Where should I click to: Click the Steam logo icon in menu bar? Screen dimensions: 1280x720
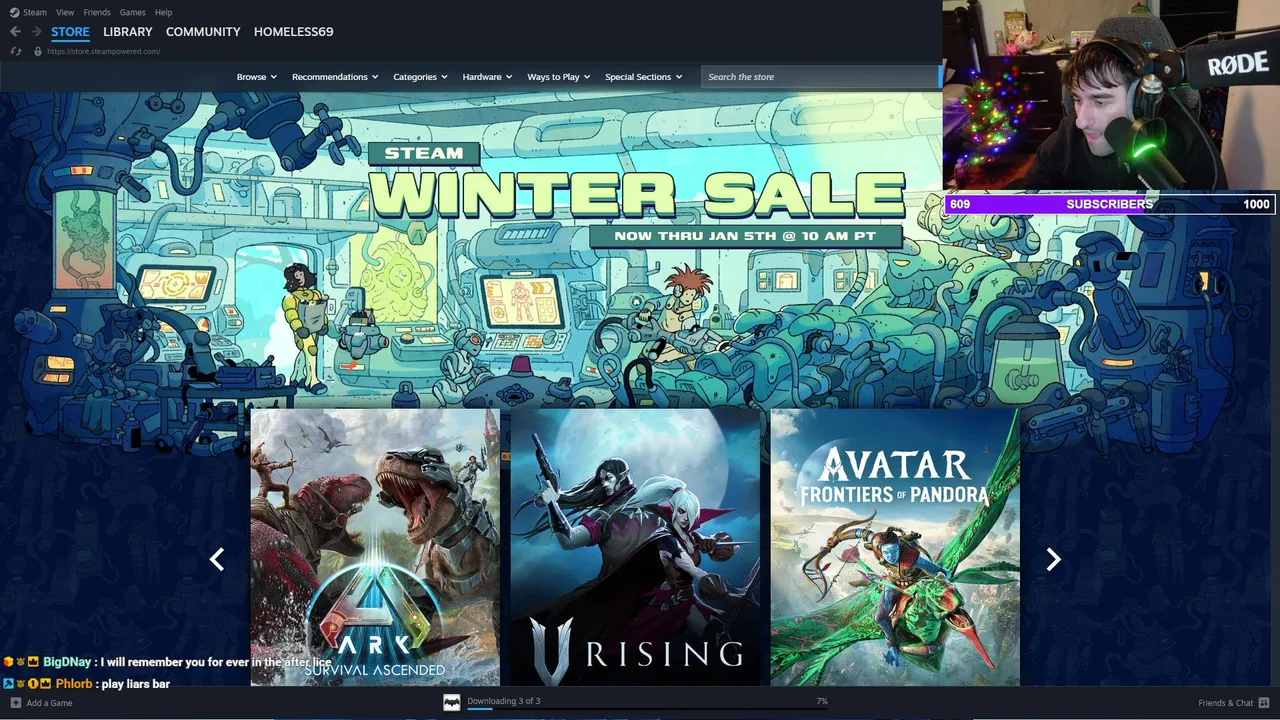pyautogui.click(x=14, y=12)
